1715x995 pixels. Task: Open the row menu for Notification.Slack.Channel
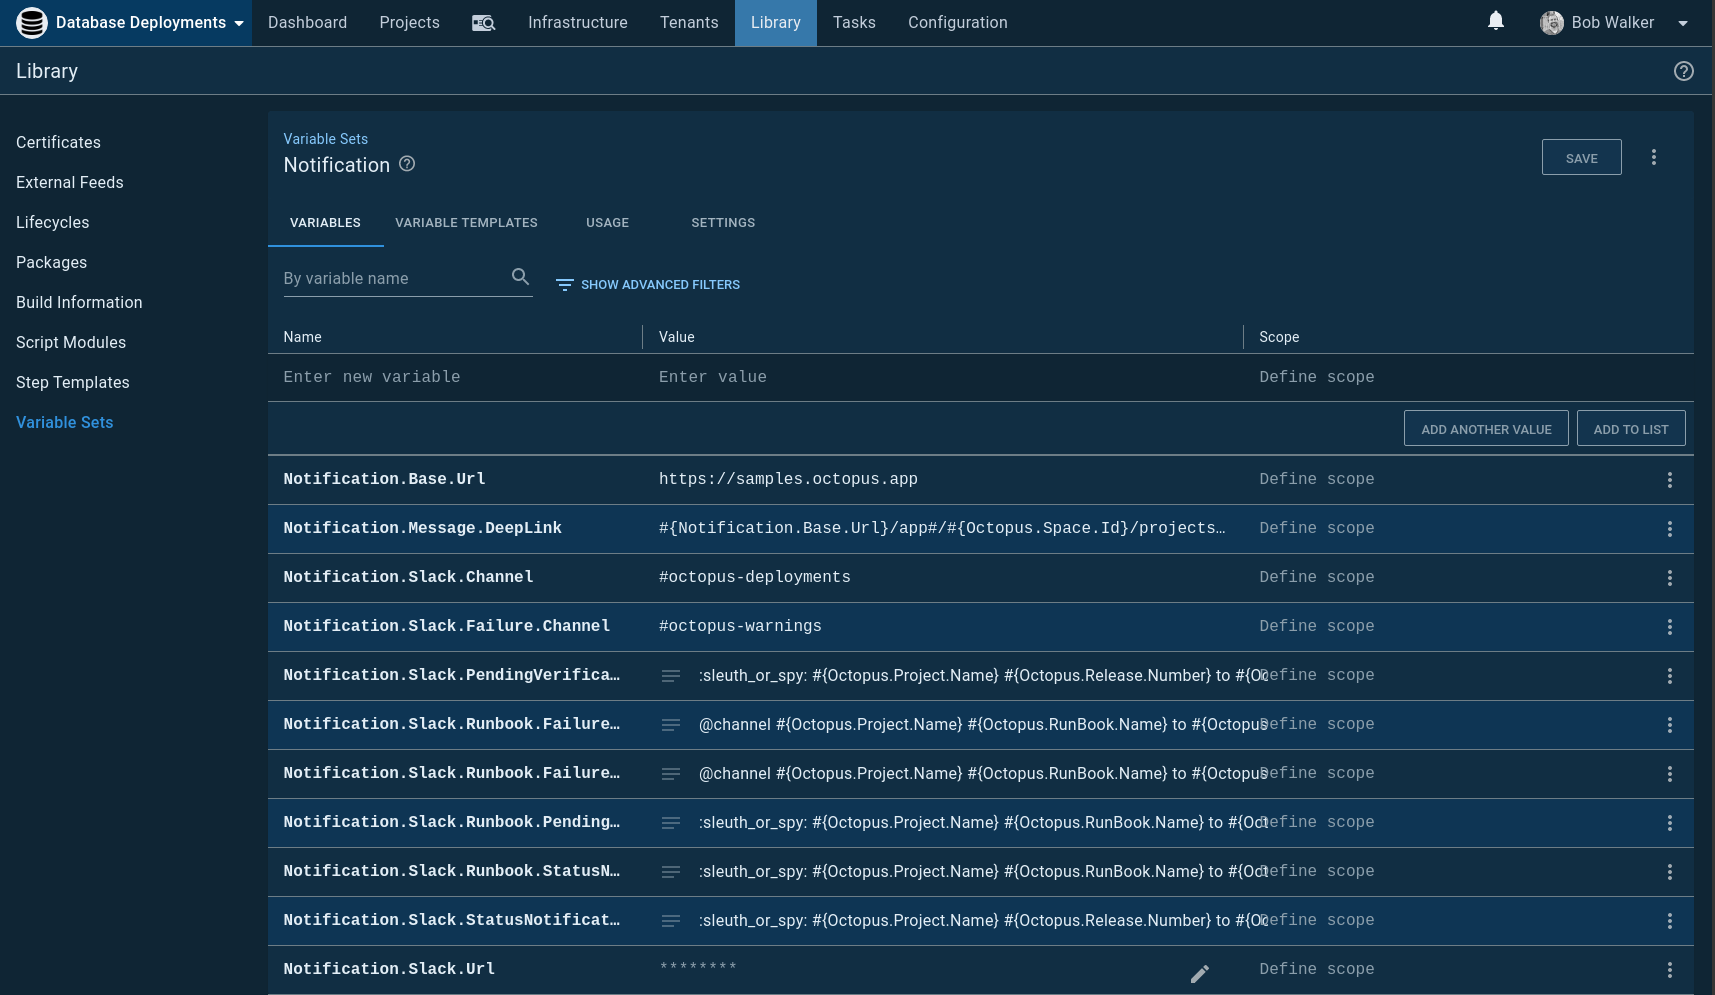coord(1669,578)
